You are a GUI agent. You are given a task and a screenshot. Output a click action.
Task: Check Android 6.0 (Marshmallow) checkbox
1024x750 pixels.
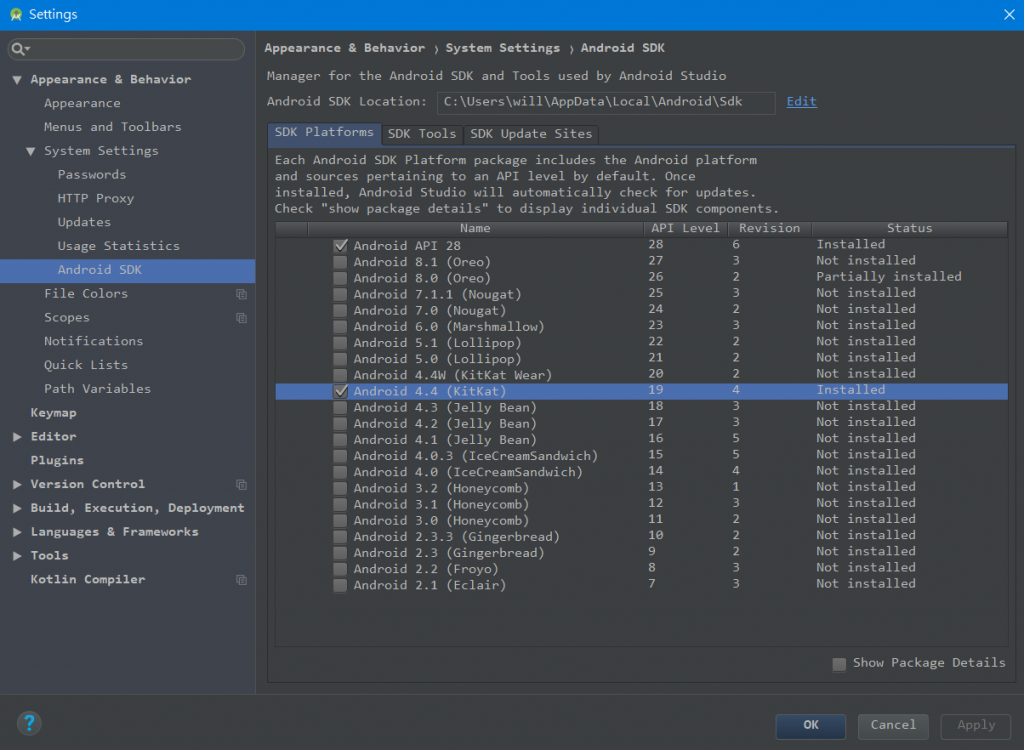tap(340, 327)
